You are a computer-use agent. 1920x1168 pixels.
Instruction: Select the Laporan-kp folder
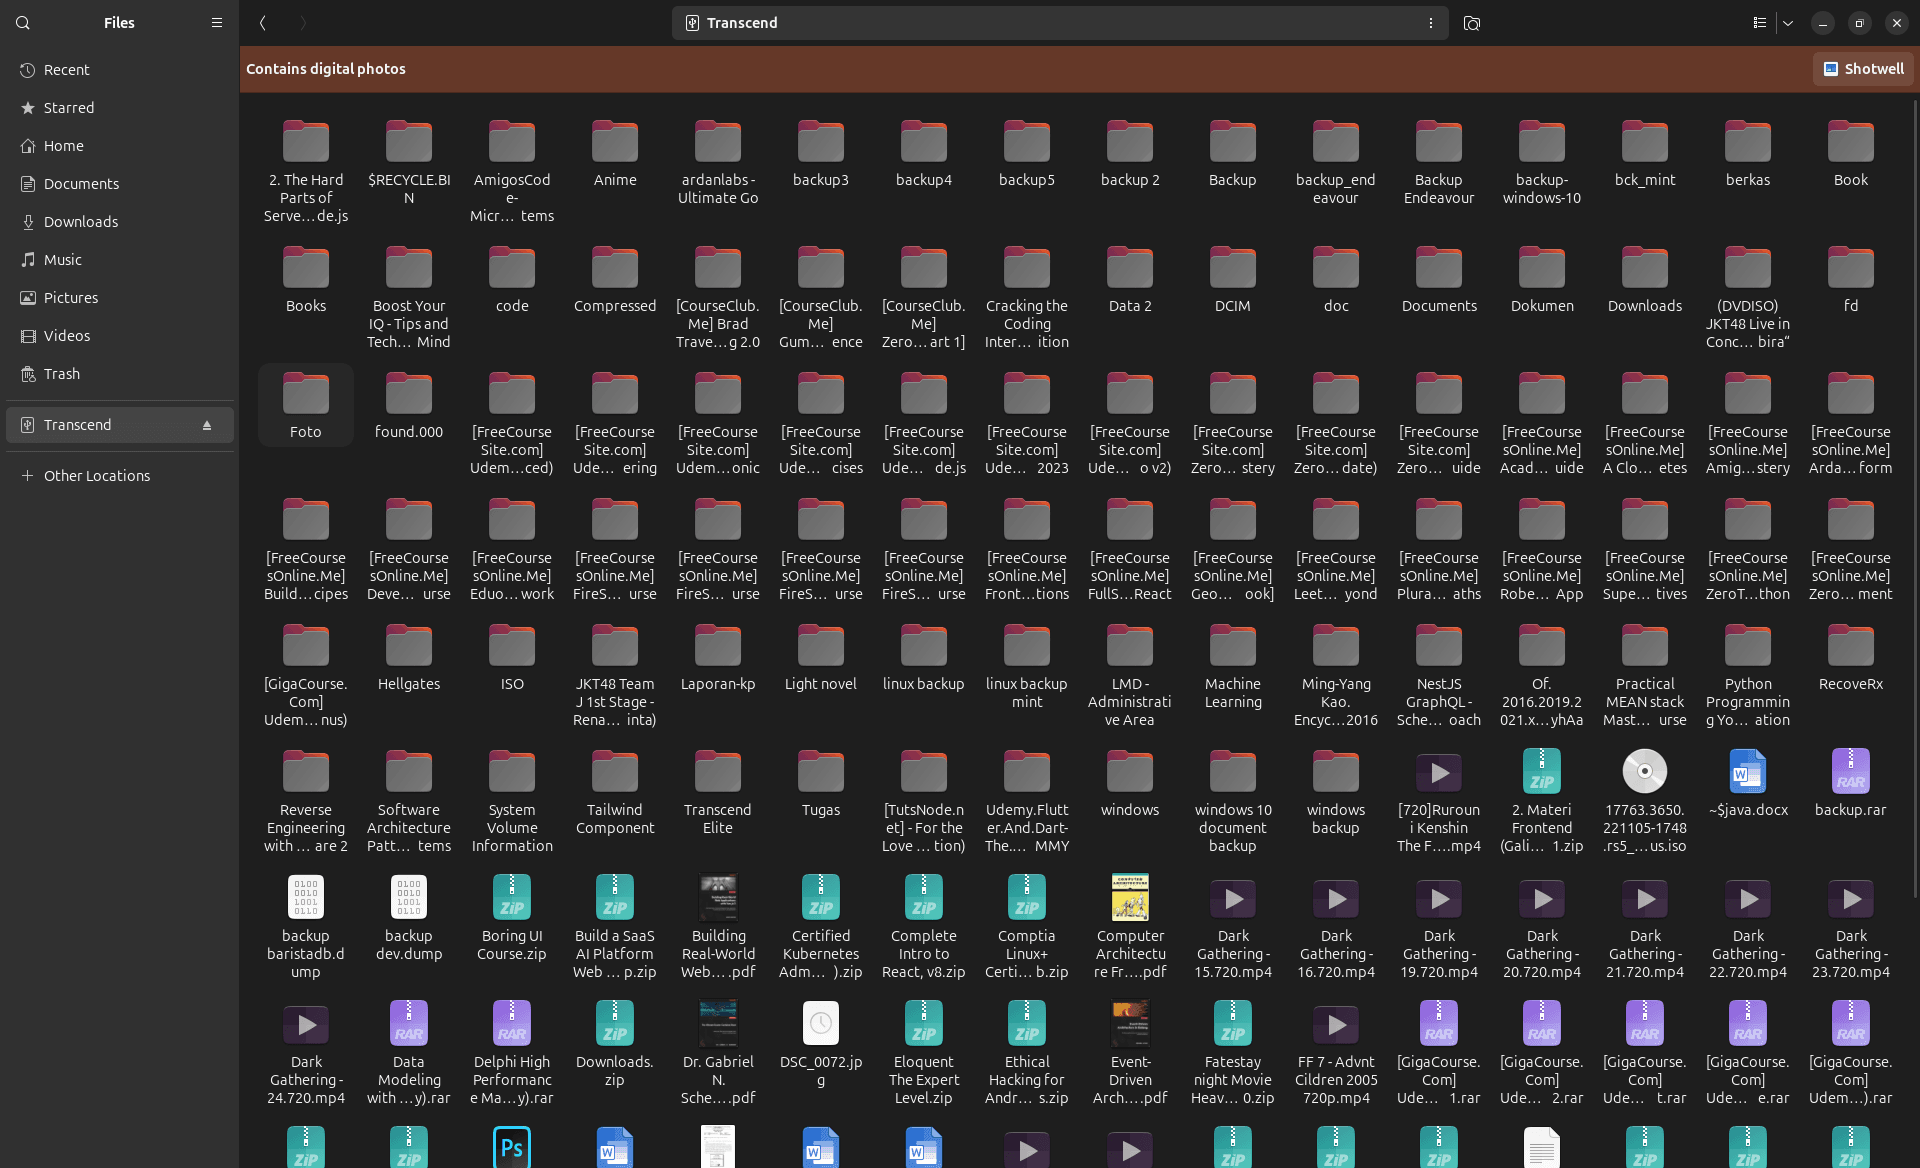(718, 658)
